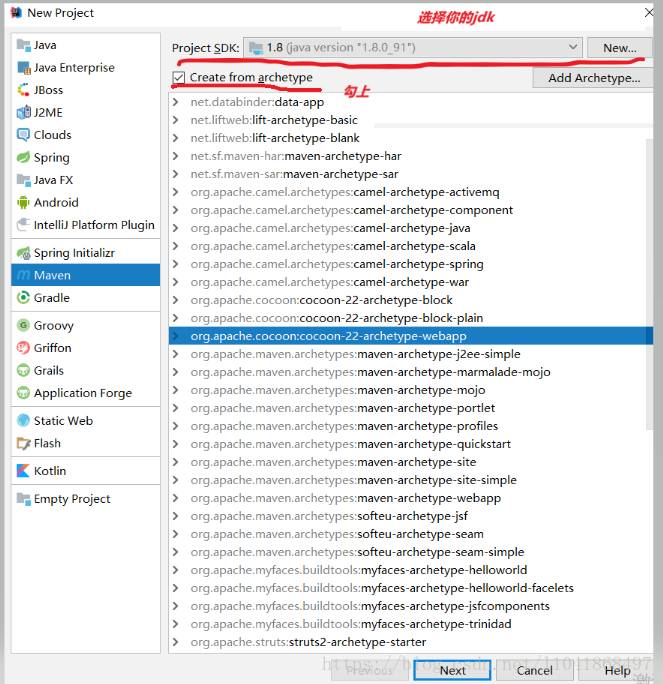This screenshot has height=684, width=663.
Task: Uncheck Create from archetype checkbox
Action: tap(179, 78)
